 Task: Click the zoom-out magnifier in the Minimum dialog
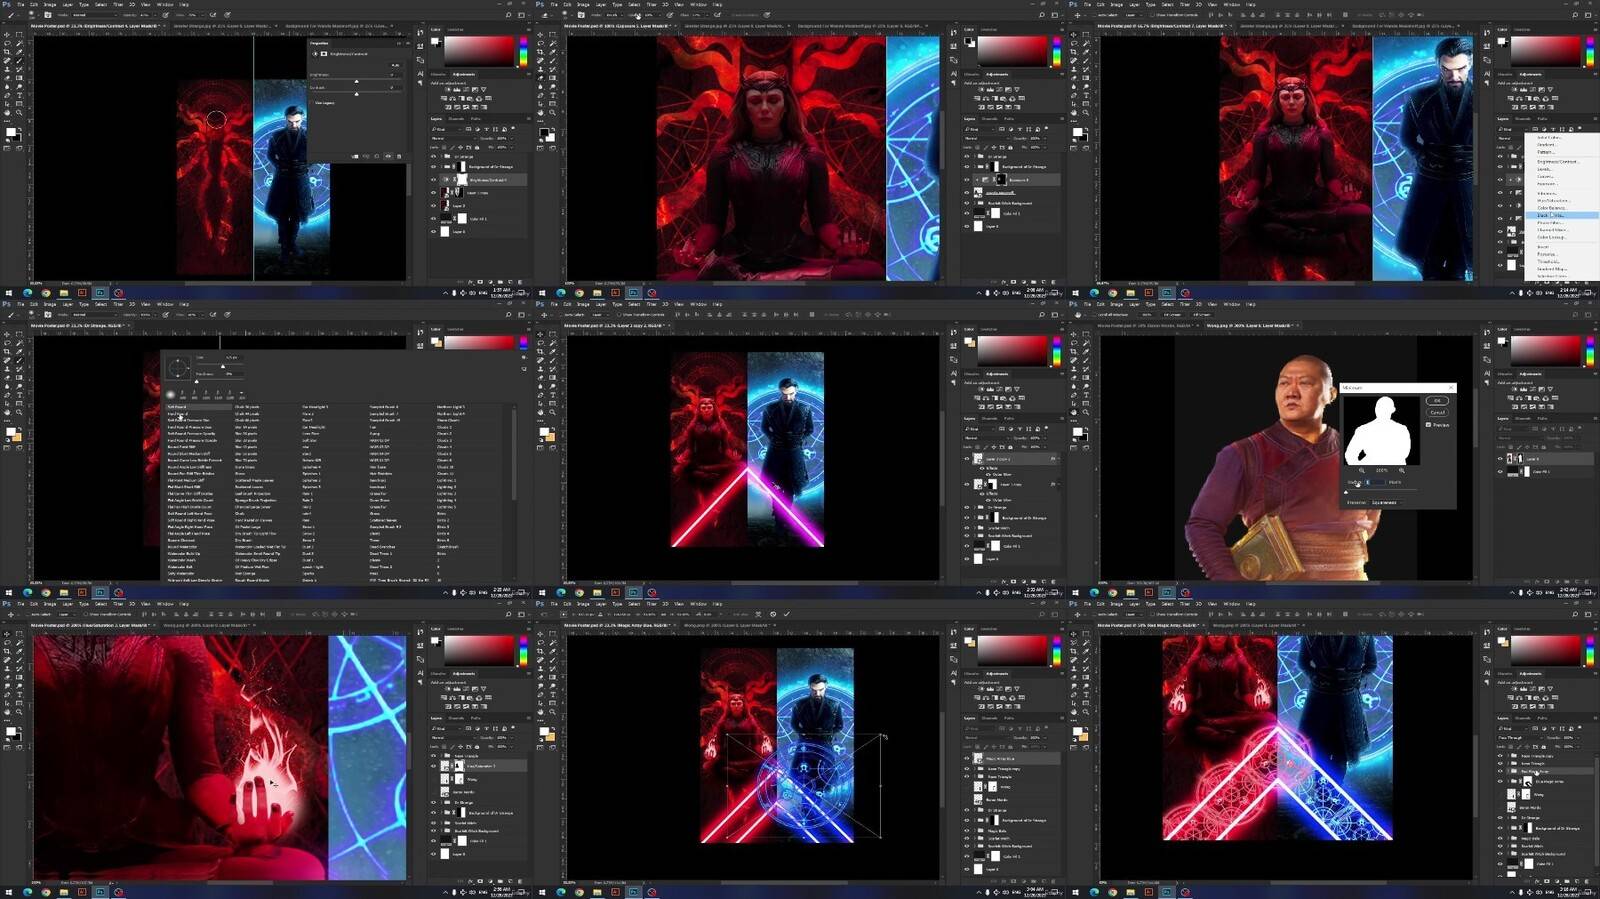(x=1362, y=470)
